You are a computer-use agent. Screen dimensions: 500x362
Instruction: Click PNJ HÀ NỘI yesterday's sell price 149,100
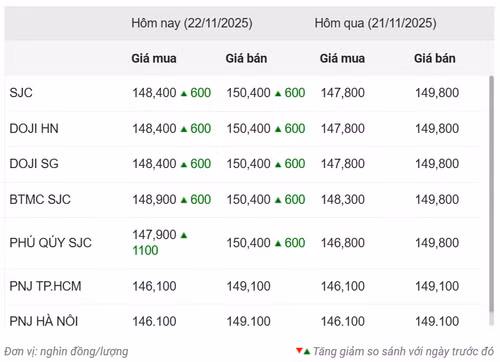[x=437, y=321]
